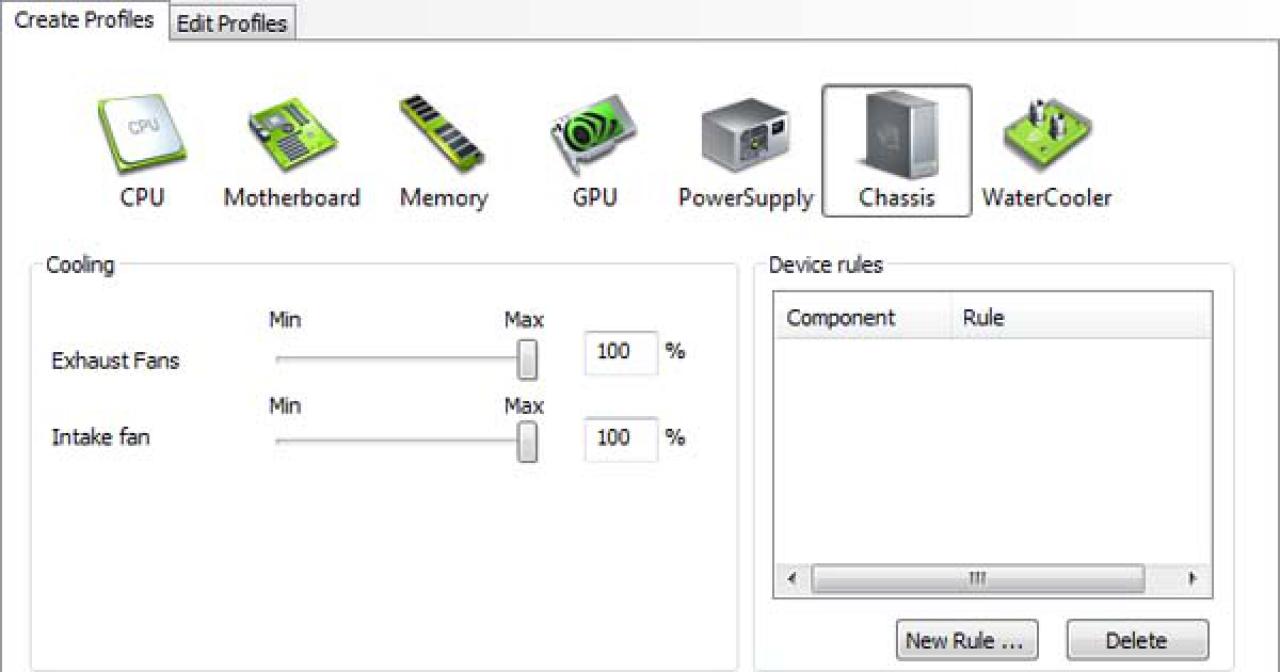The height and width of the screenshot is (672, 1280).
Task: Select the Memory component icon
Action: coord(444,150)
